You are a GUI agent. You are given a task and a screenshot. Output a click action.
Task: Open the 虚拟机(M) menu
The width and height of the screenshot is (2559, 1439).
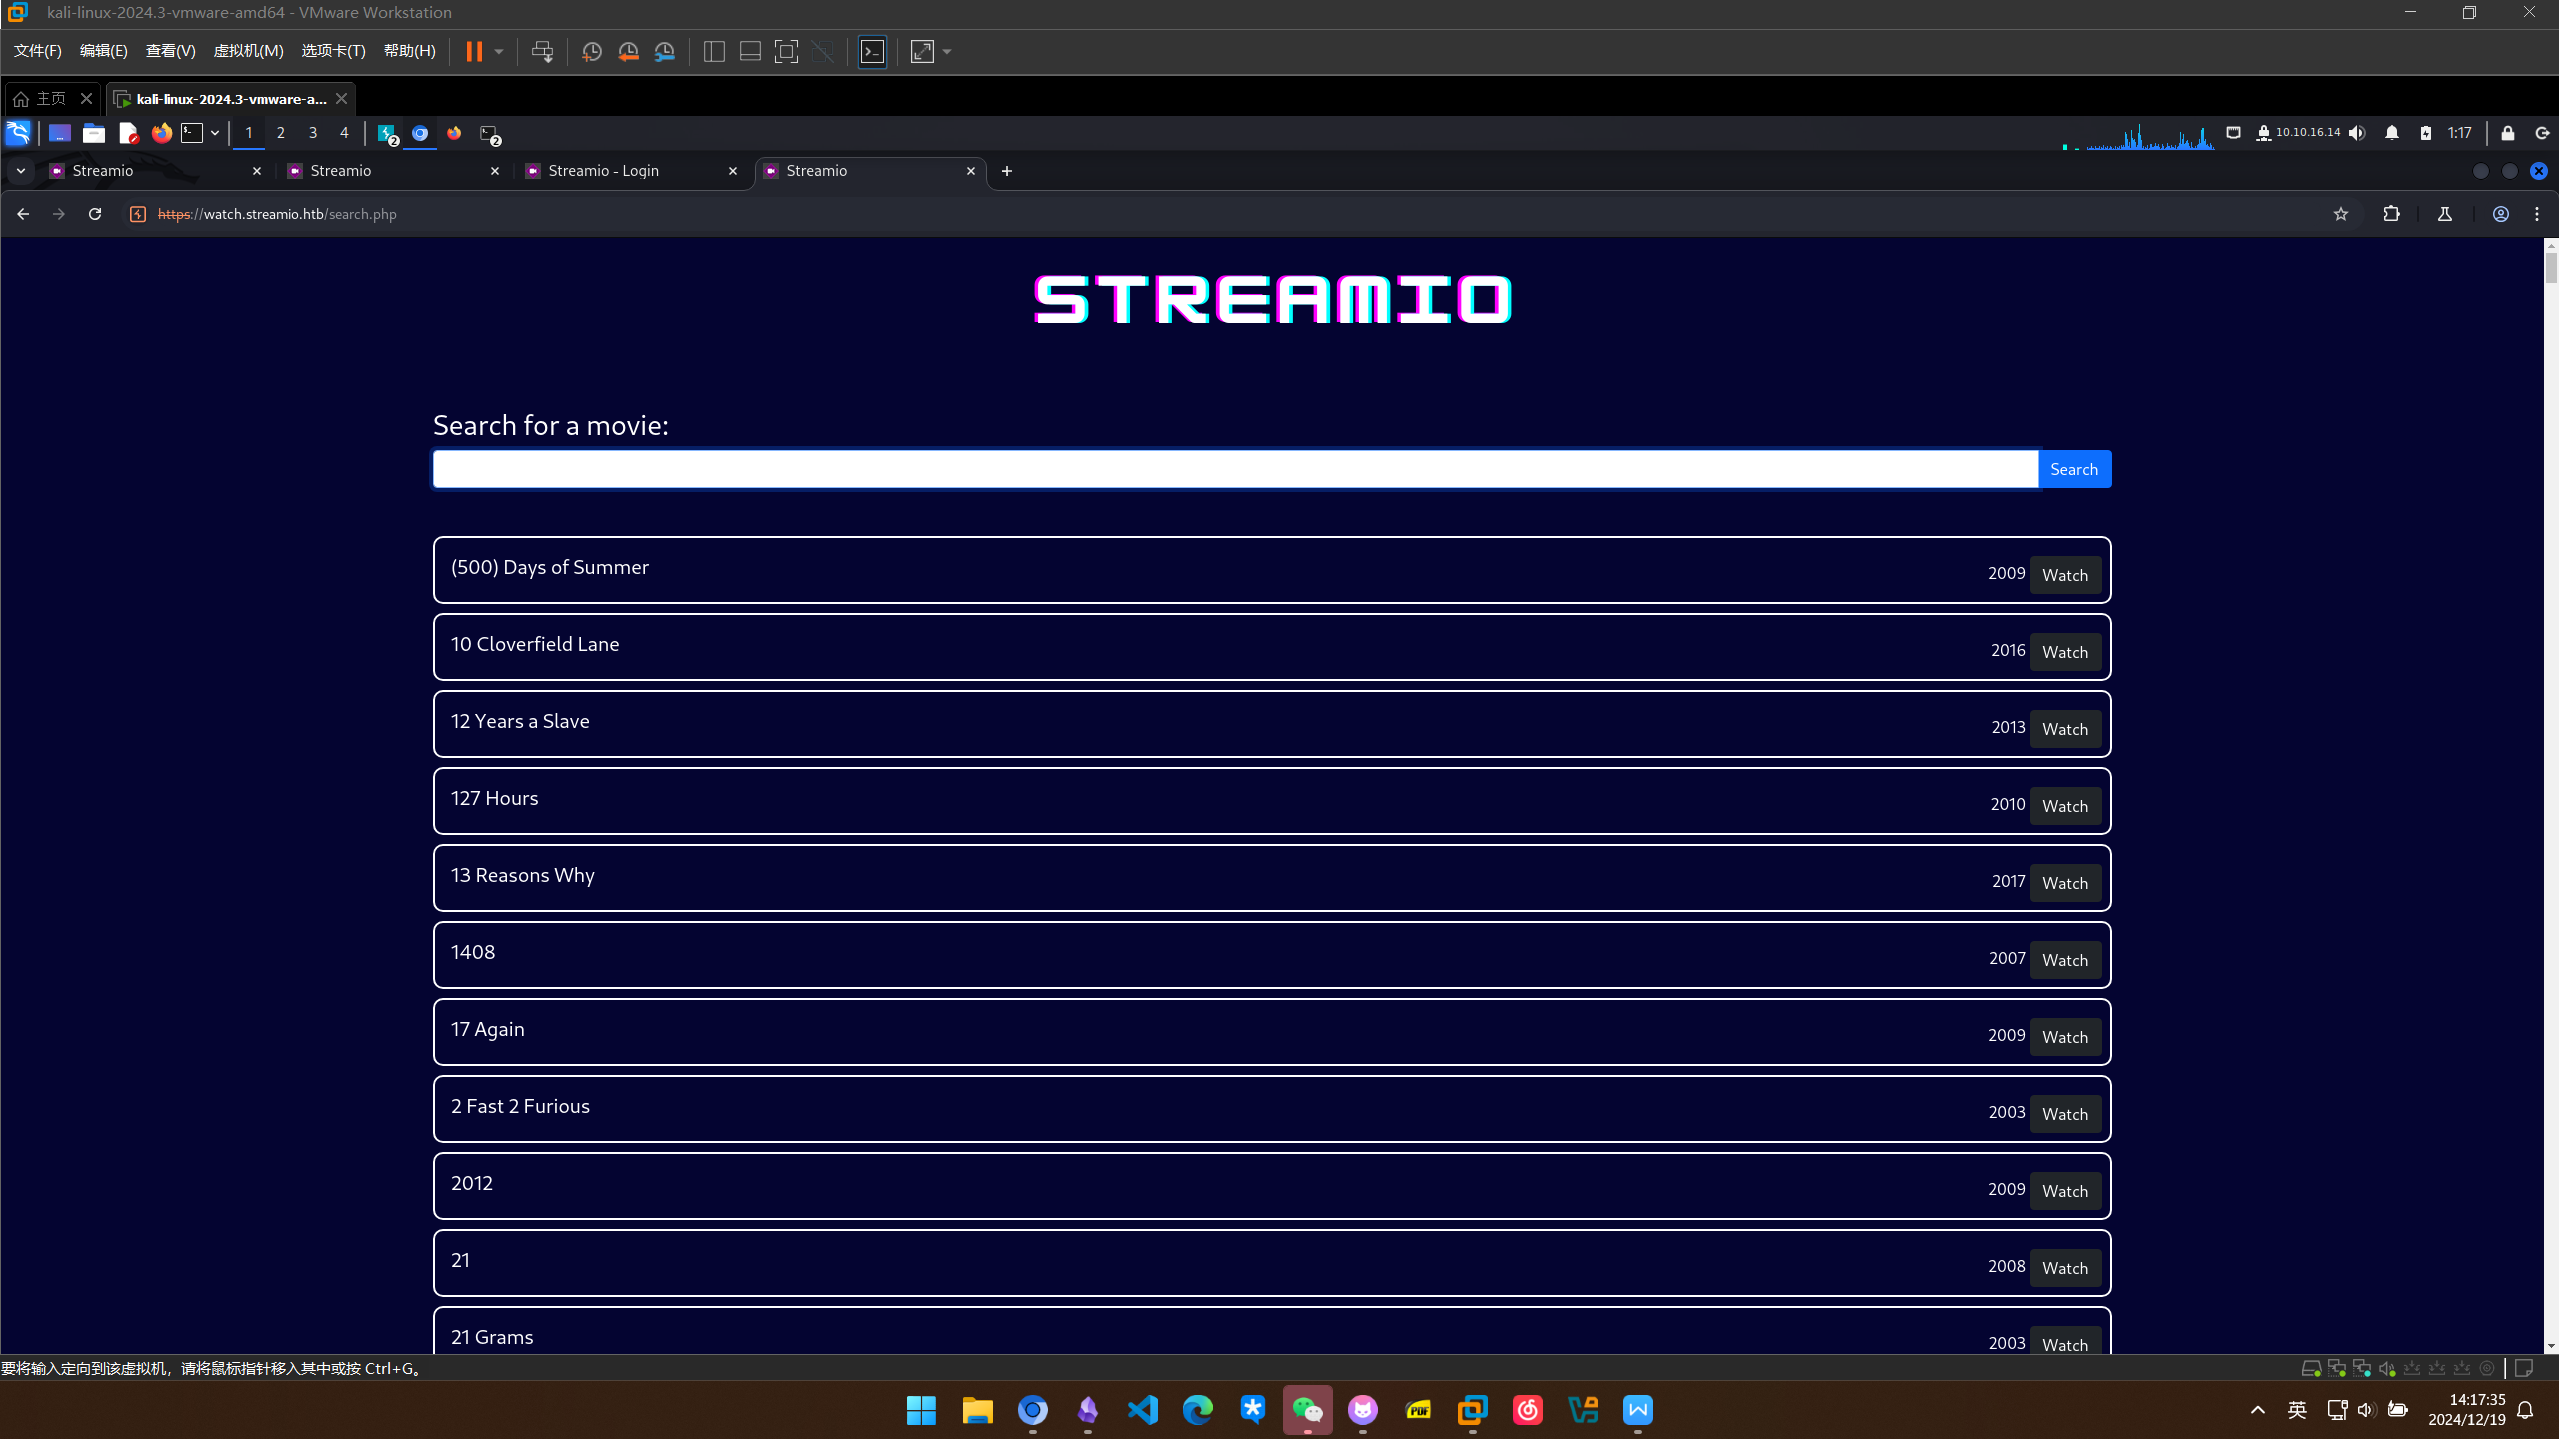tap(248, 51)
